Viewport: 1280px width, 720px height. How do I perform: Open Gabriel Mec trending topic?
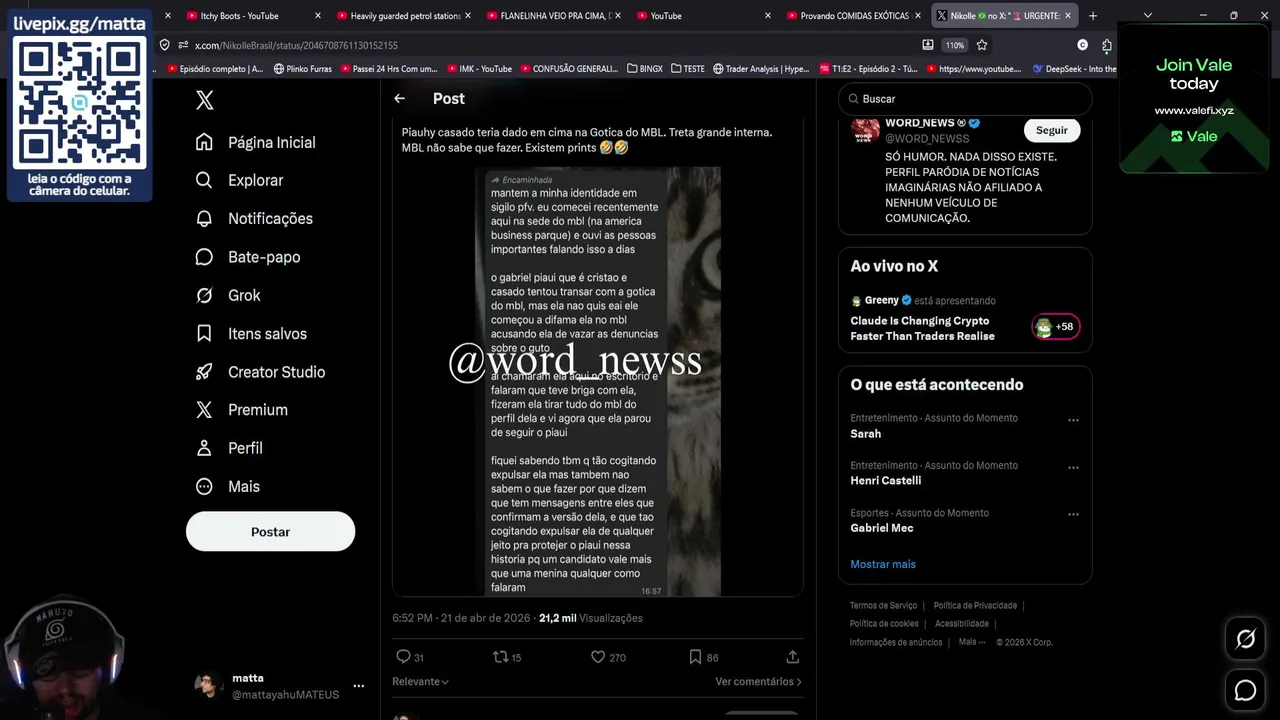(x=881, y=528)
